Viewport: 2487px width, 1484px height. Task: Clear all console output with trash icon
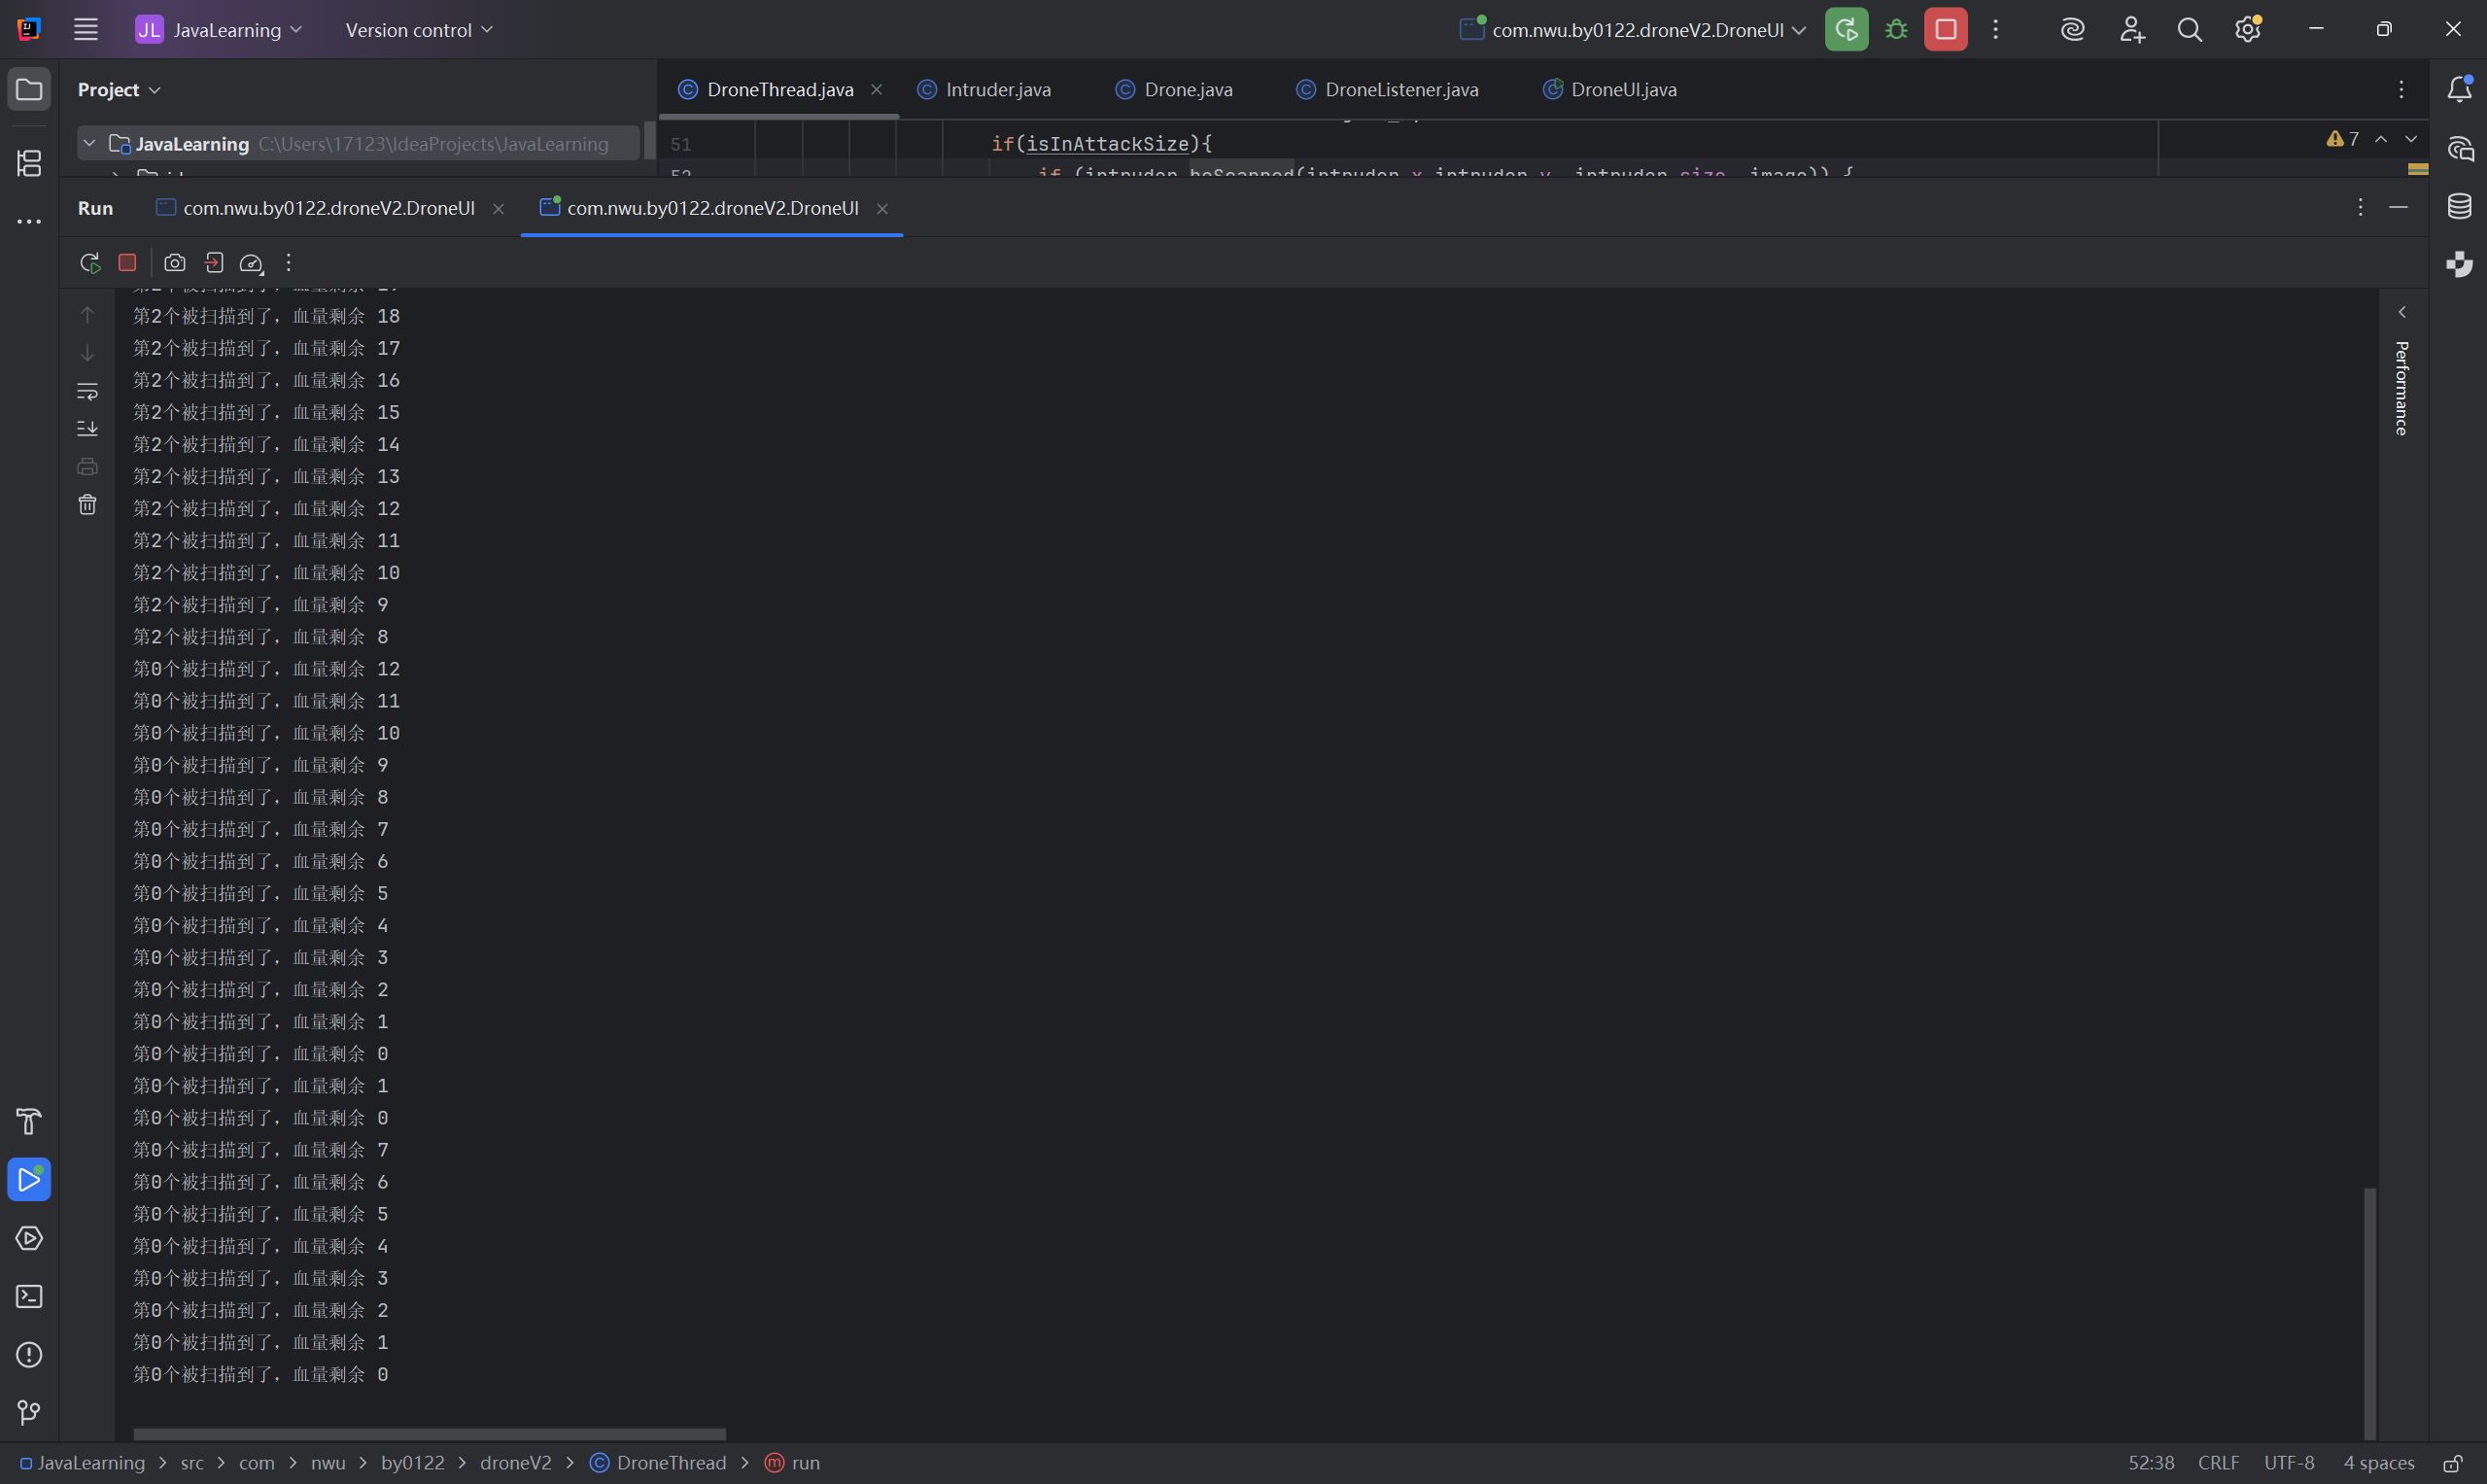(88, 505)
